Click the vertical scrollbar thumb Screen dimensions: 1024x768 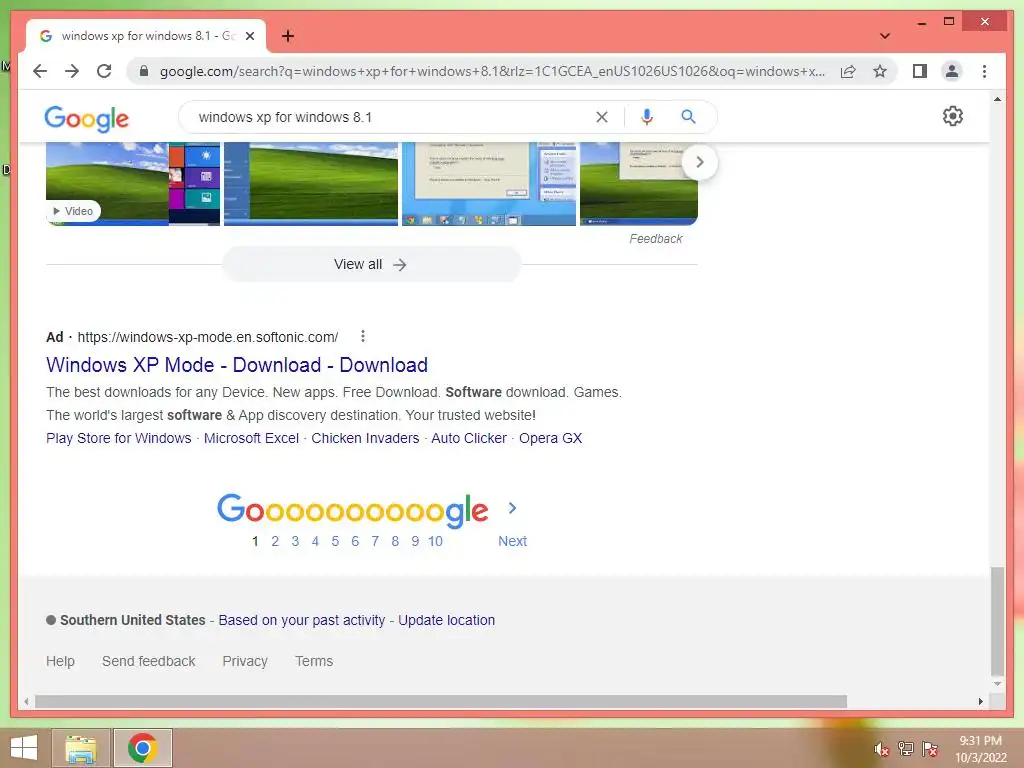pyautogui.click(x=997, y=621)
